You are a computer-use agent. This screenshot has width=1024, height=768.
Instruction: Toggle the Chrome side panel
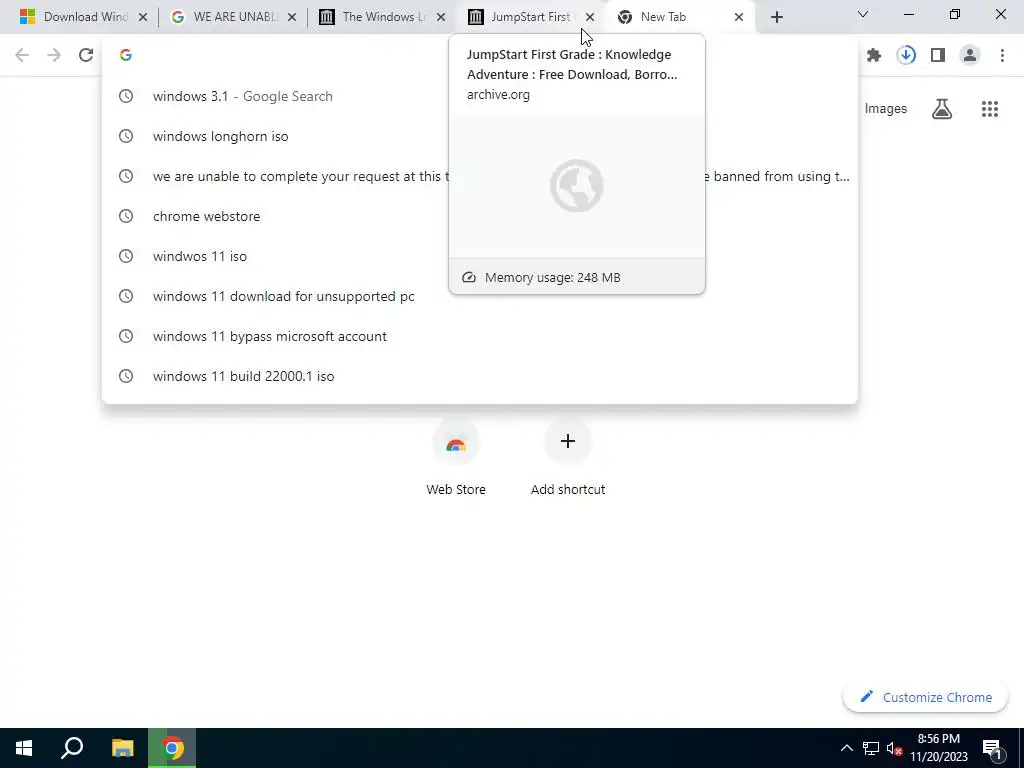(x=938, y=56)
